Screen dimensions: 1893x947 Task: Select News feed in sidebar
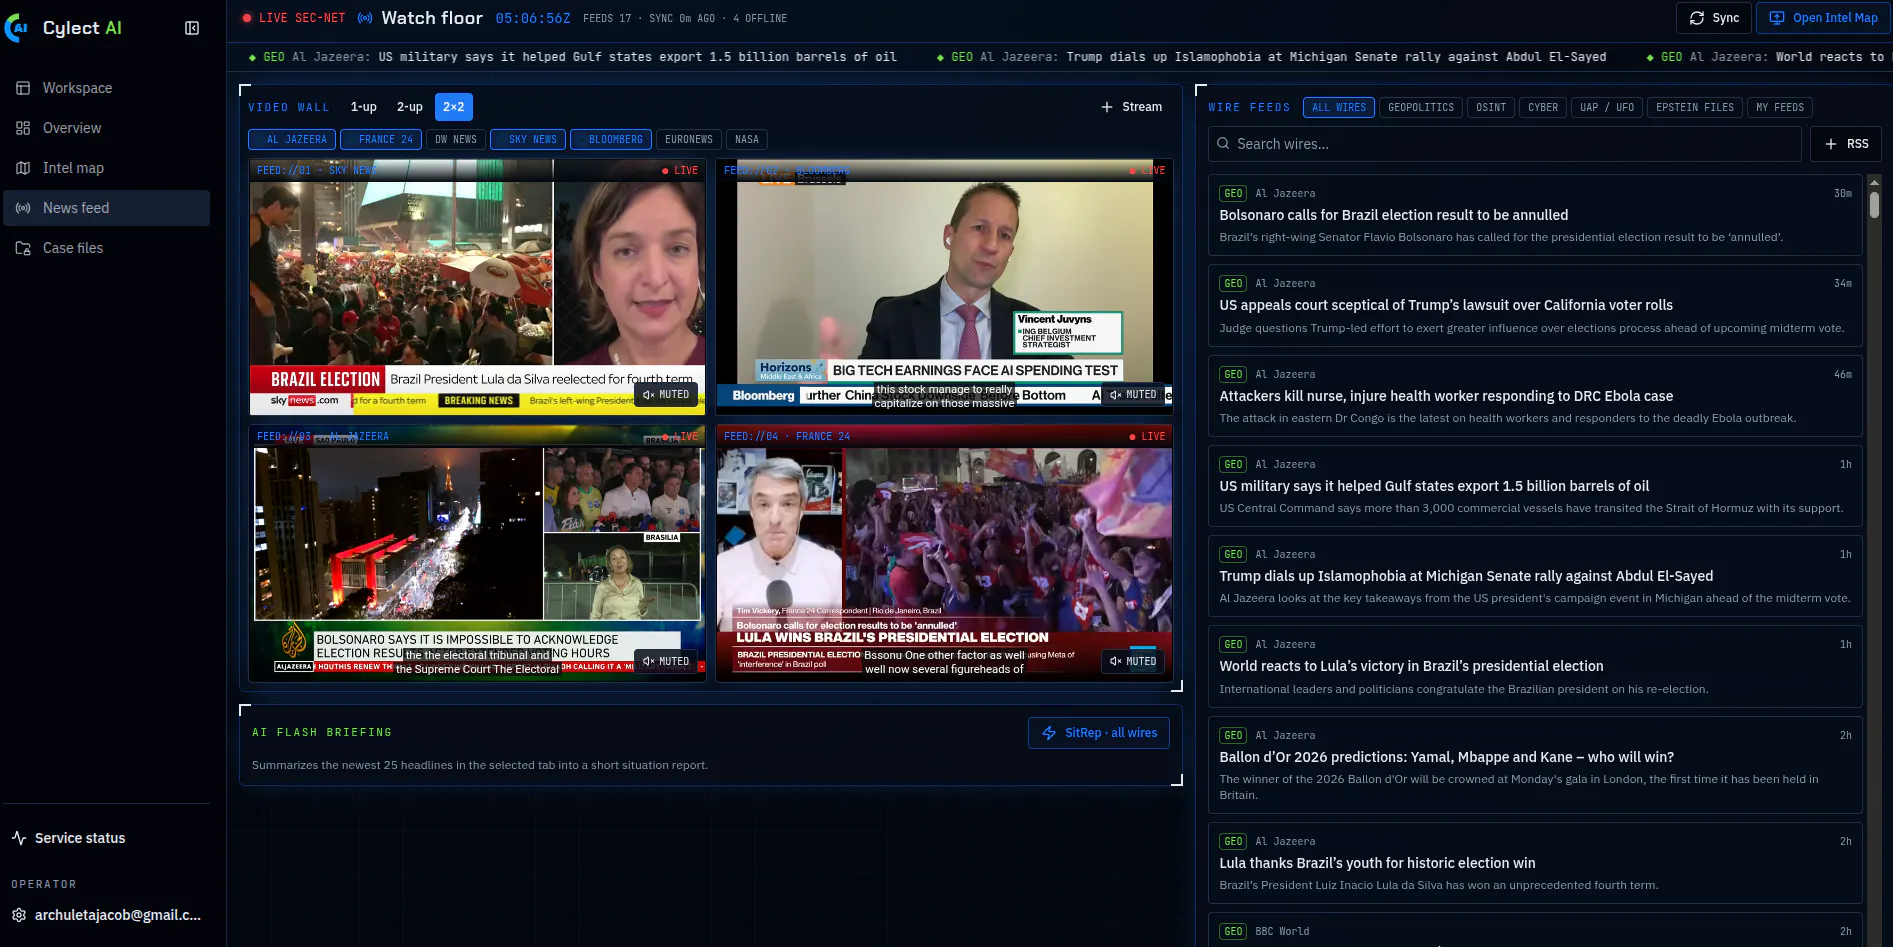(106, 208)
